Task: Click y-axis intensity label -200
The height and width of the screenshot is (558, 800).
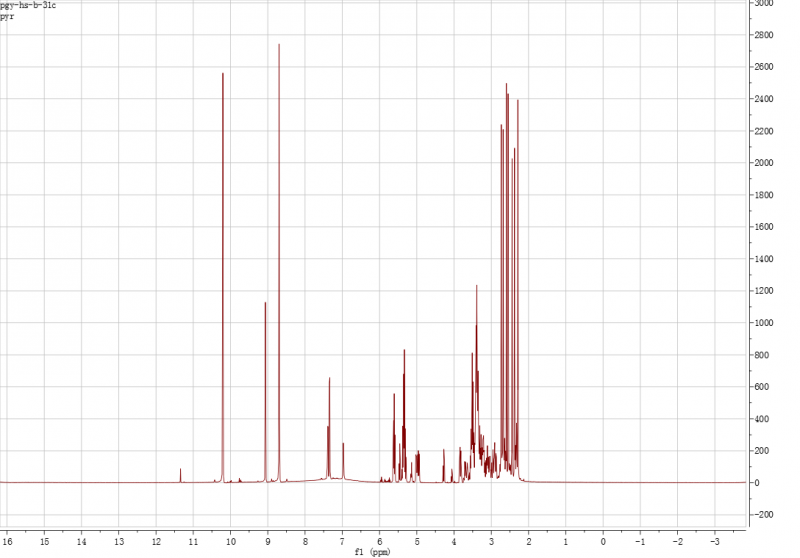Action: click(x=762, y=515)
